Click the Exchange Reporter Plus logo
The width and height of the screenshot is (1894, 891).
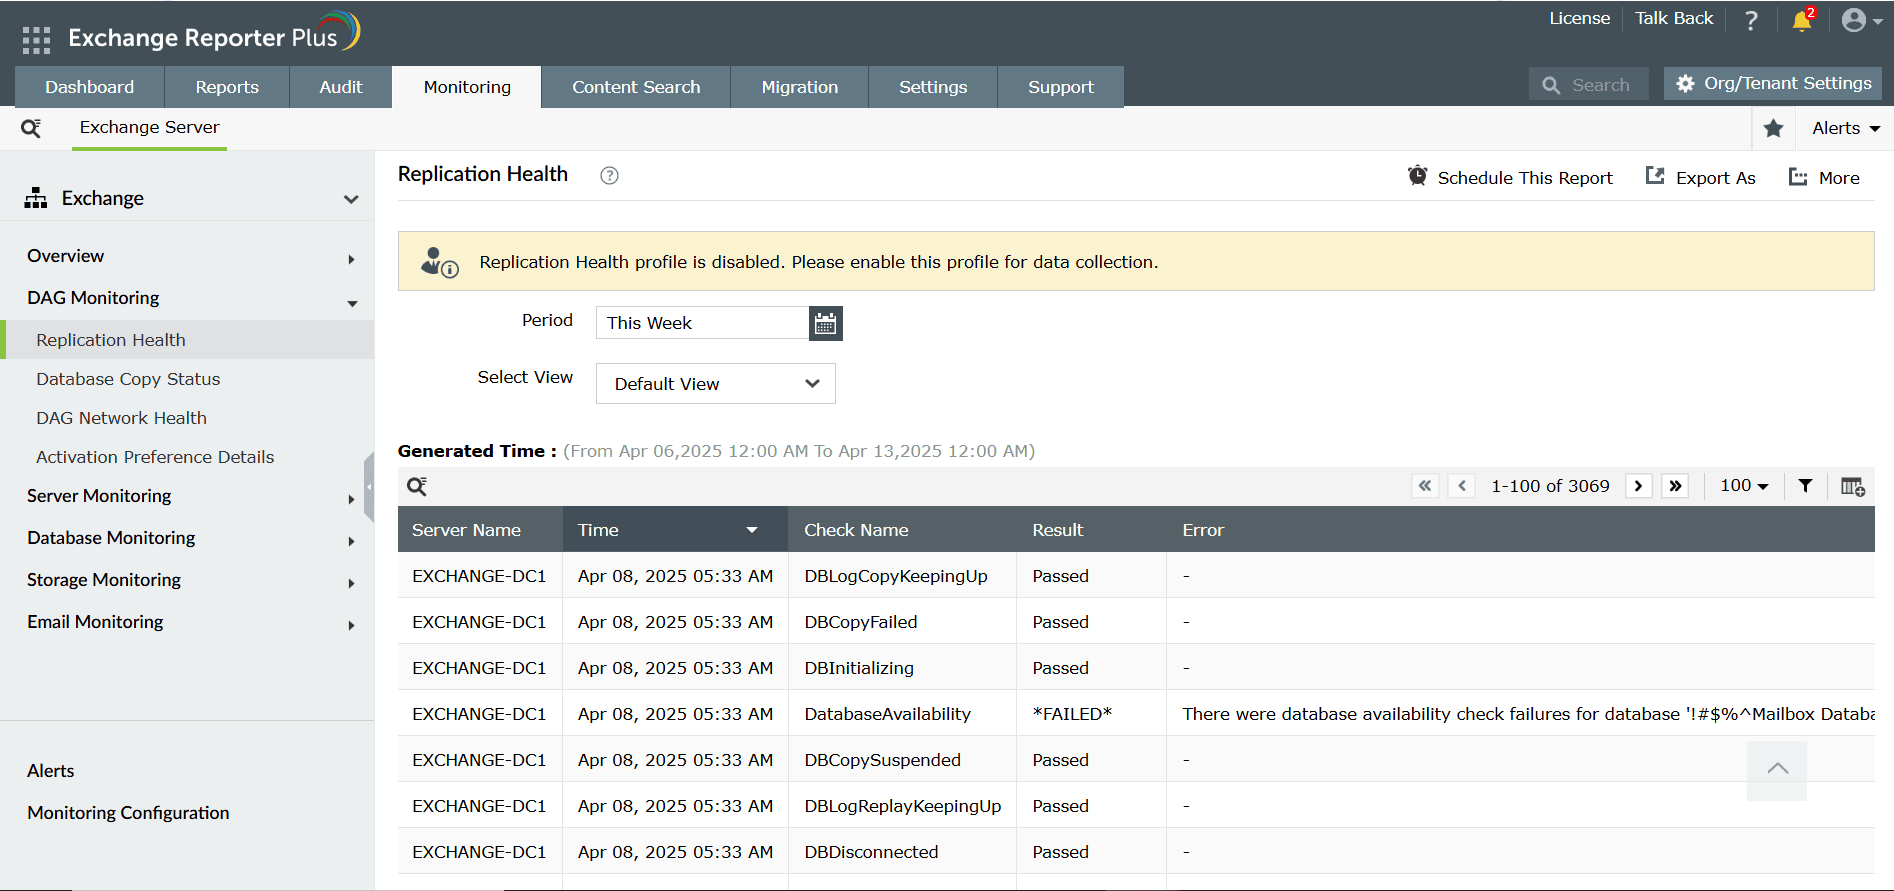click(214, 33)
